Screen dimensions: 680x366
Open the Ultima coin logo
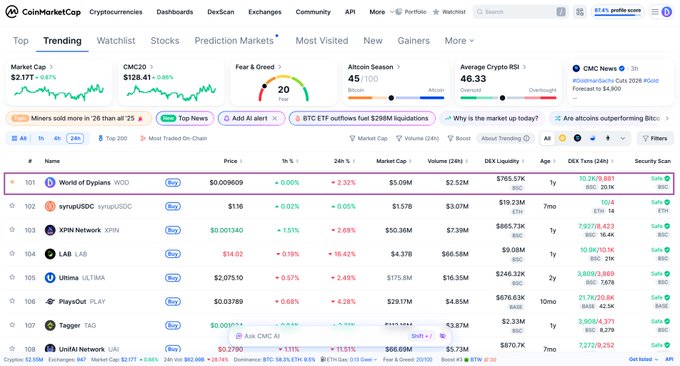click(50, 278)
